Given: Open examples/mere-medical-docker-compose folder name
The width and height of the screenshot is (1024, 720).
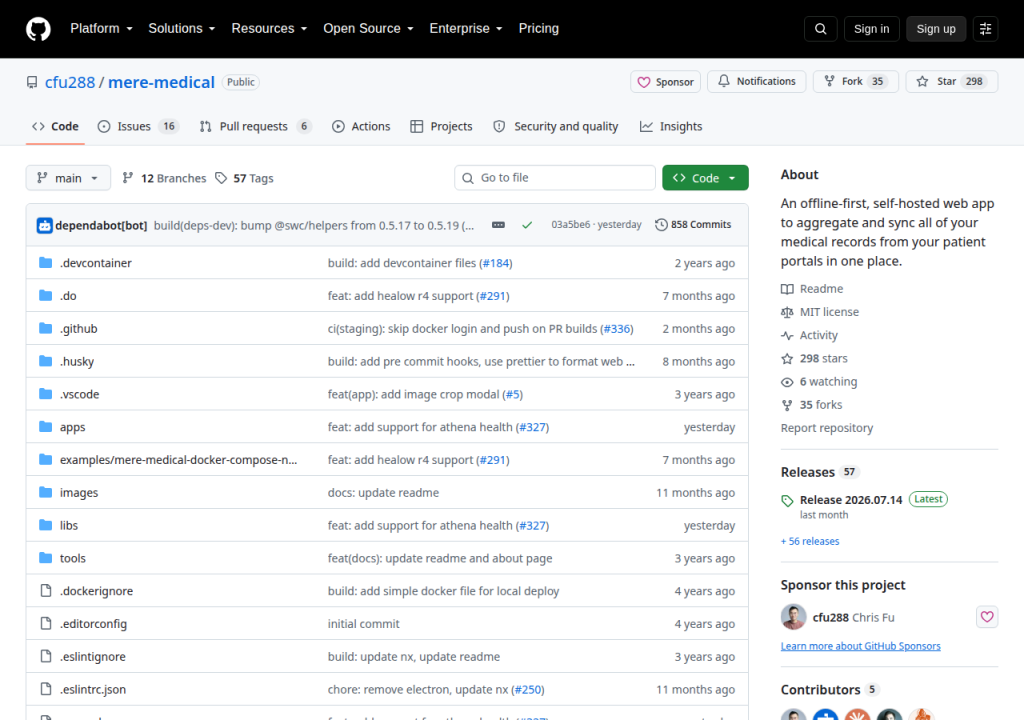Looking at the screenshot, I should [178, 459].
